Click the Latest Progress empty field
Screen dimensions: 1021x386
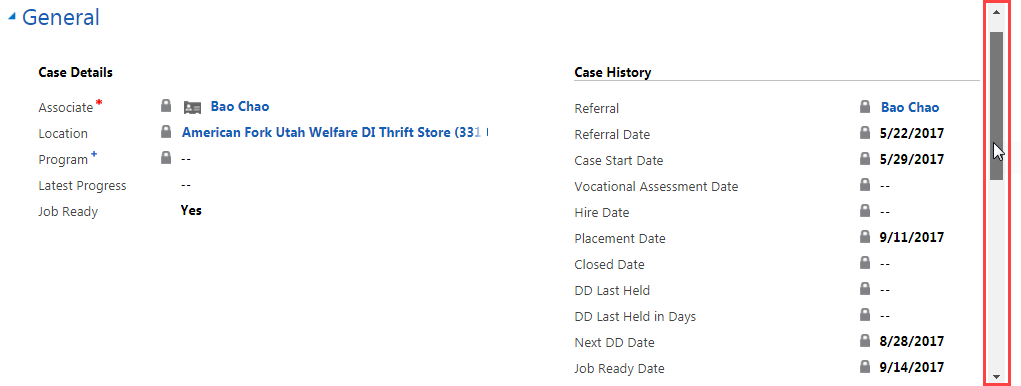coord(186,186)
